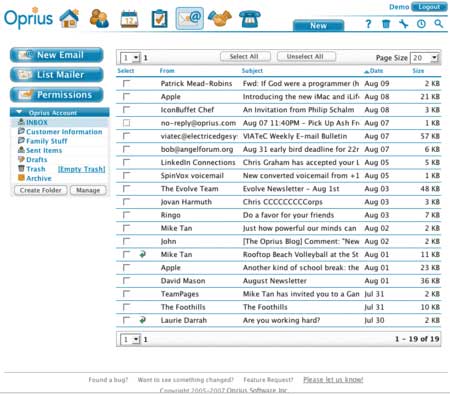The image size is (450, 394).
Task: Click the question mark help icon
Action: click(368, 24)
